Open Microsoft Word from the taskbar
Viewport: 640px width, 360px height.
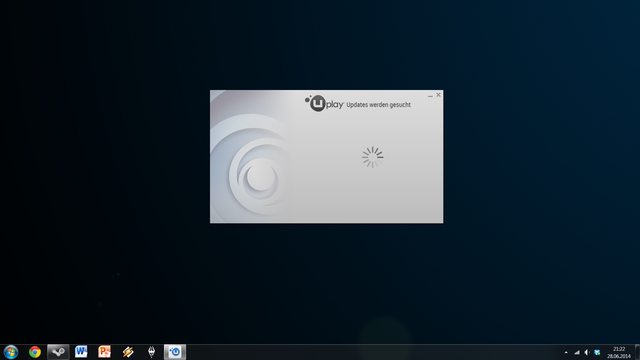coord(81,352)
